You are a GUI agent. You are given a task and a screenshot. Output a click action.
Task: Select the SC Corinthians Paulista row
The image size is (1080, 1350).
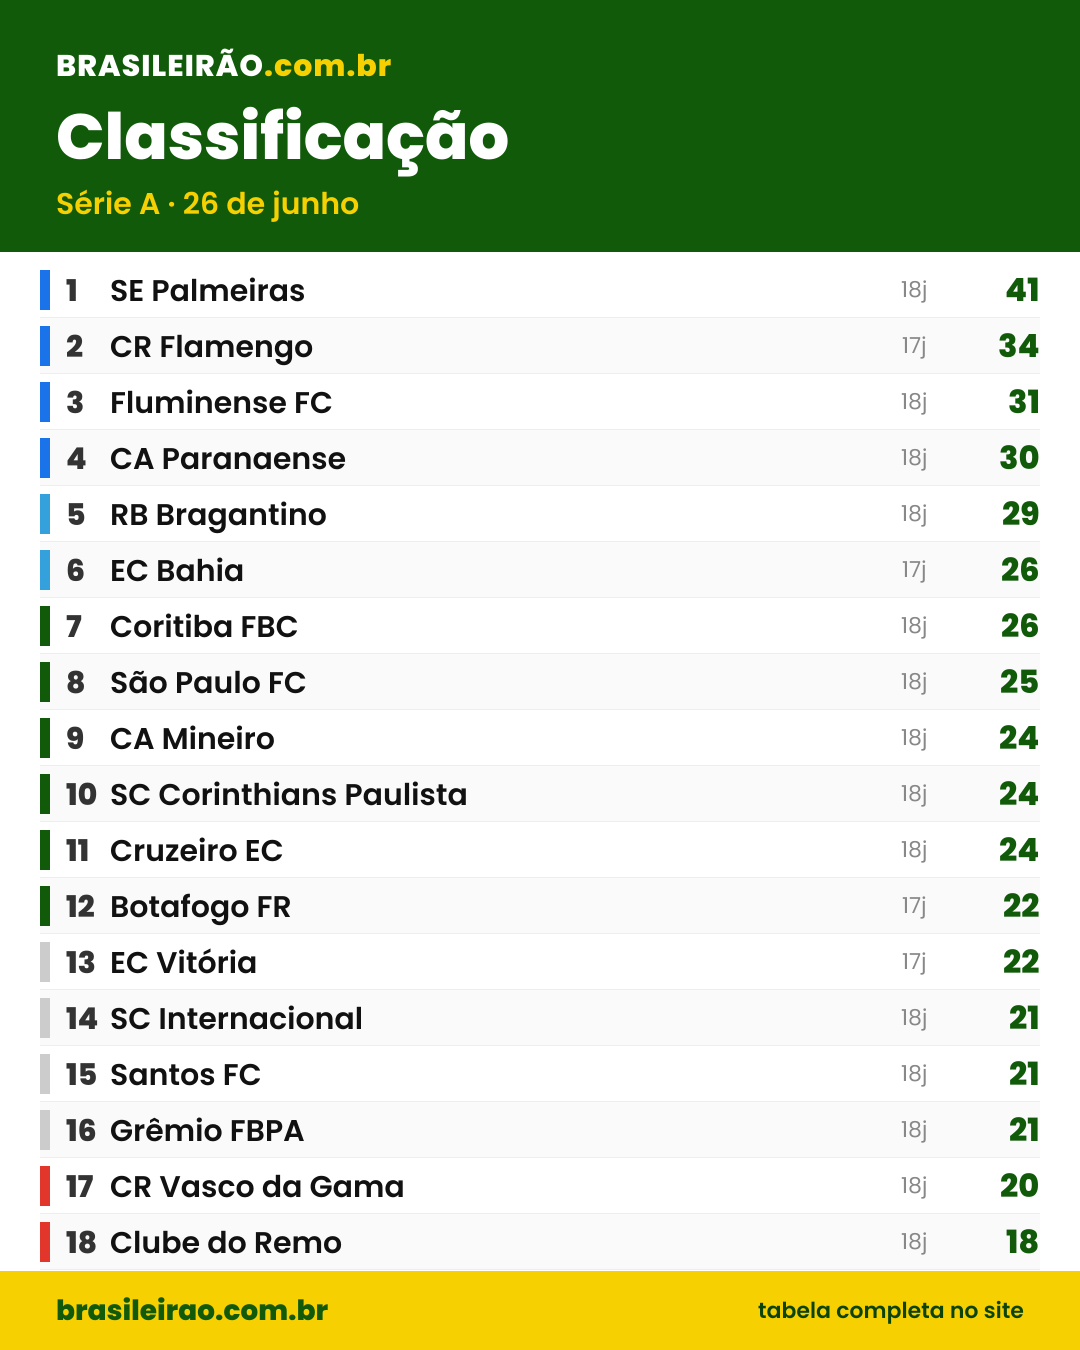pos(540,794)
